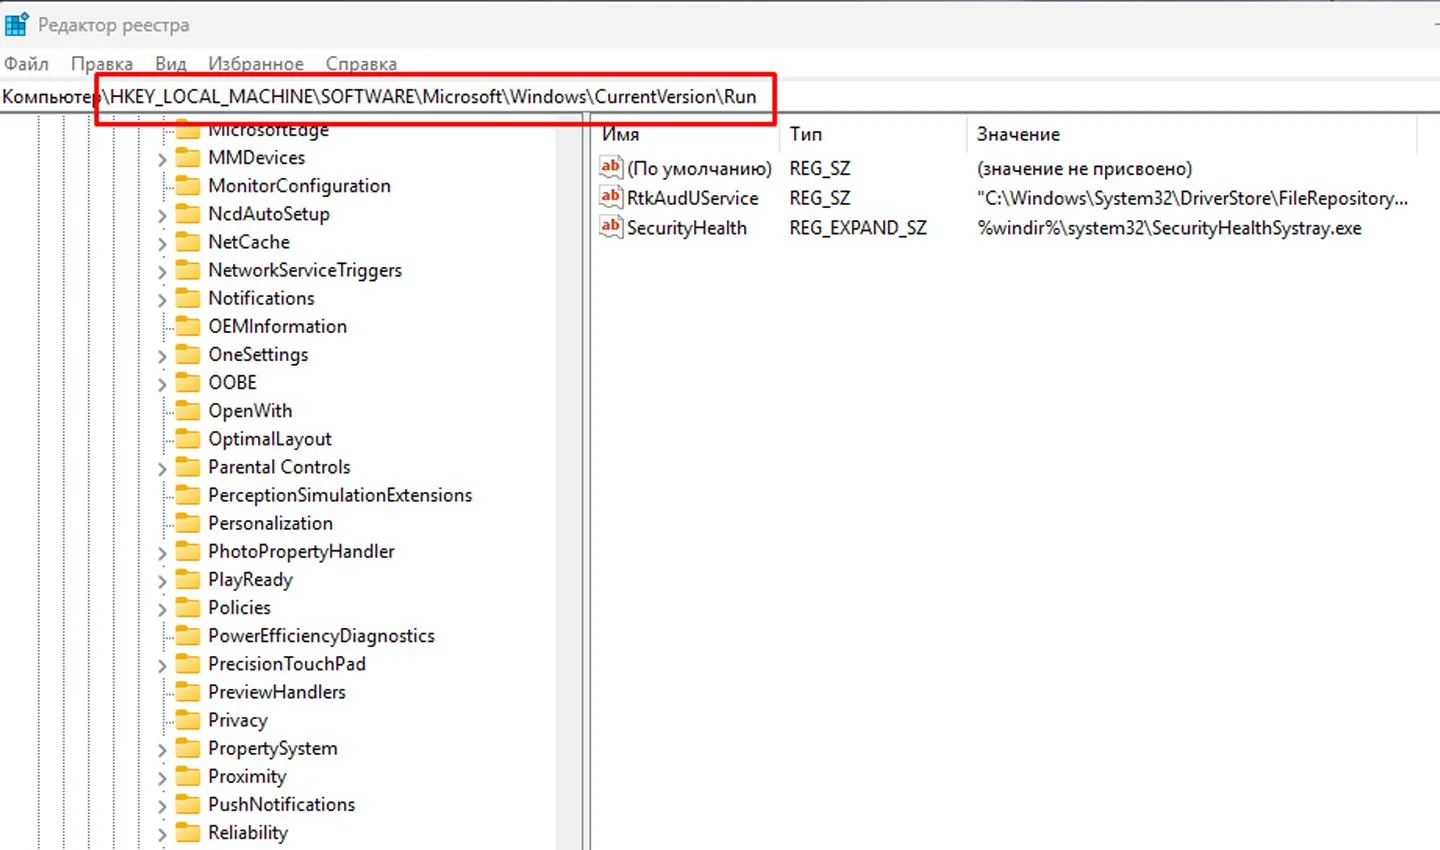1440x850 pixels.
Task: Select the PreviewHandlers key in tree
Action: click(276, 692)
